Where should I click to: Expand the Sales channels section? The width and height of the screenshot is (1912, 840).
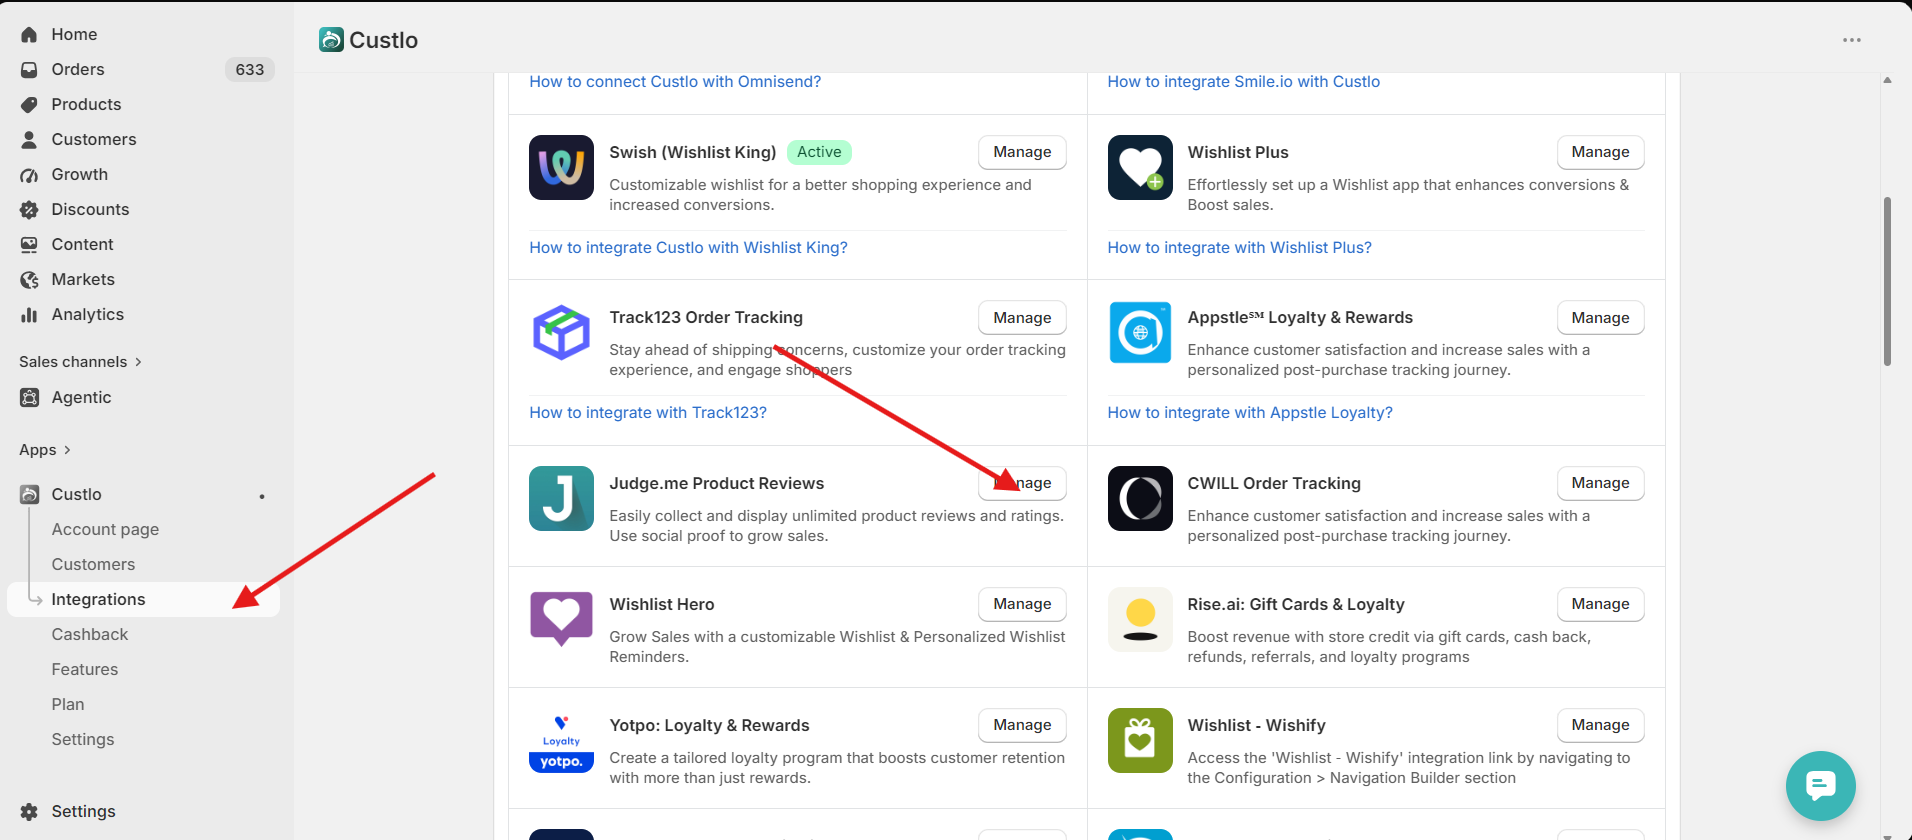click(80, 362)
